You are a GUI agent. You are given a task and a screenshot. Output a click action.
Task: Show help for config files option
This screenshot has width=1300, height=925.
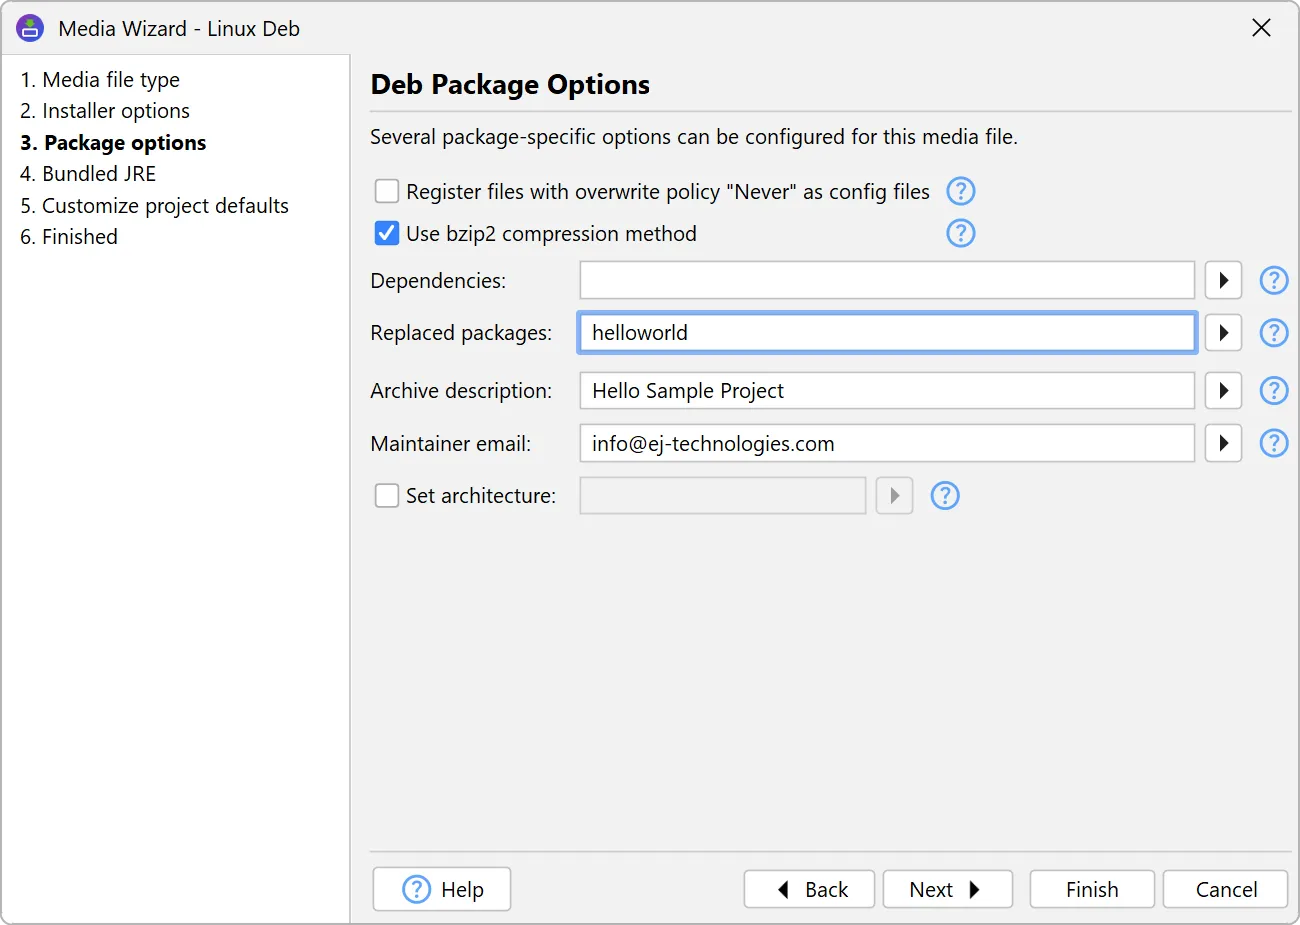tap(960, 191)
